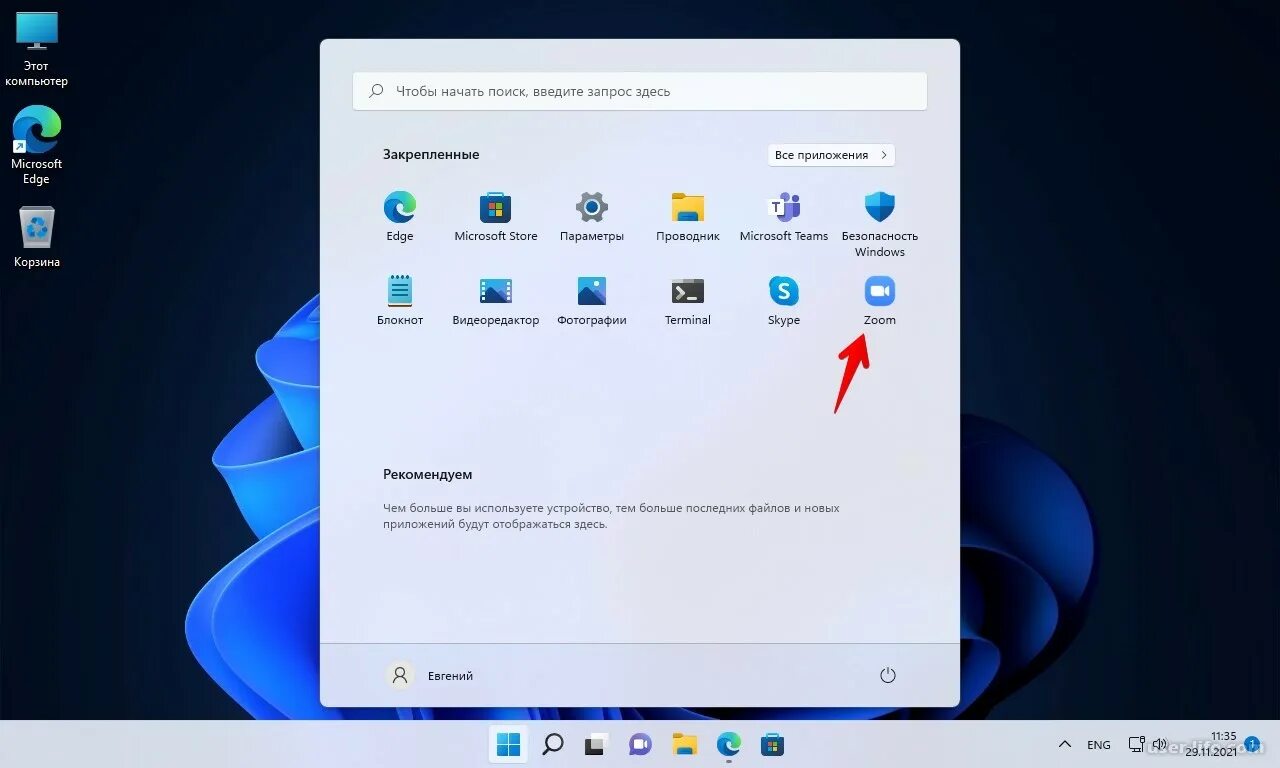Open Блокнот notepad app

[x=400, y=301]
